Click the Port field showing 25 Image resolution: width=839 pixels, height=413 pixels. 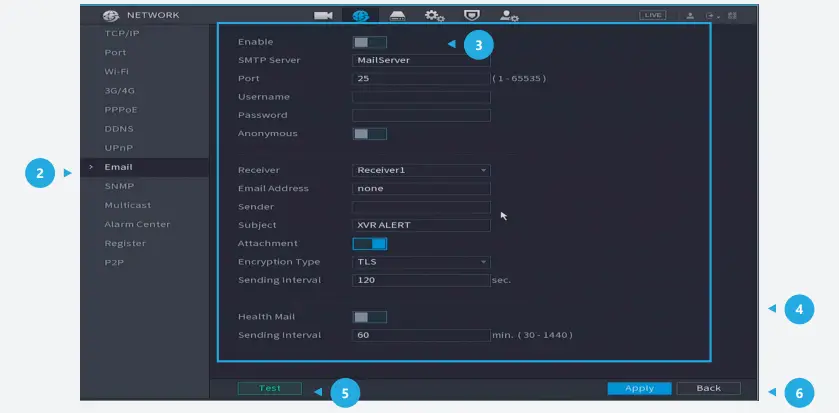(x=421, y=79)
